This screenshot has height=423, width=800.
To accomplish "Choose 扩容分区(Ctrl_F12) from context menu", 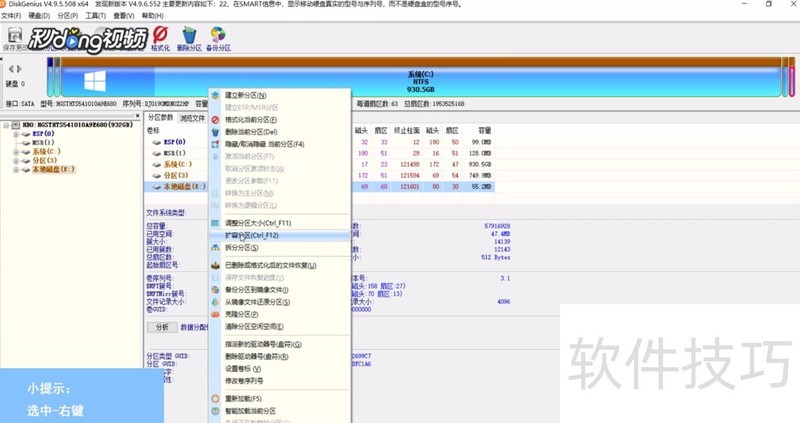I will tap(280, 235).
